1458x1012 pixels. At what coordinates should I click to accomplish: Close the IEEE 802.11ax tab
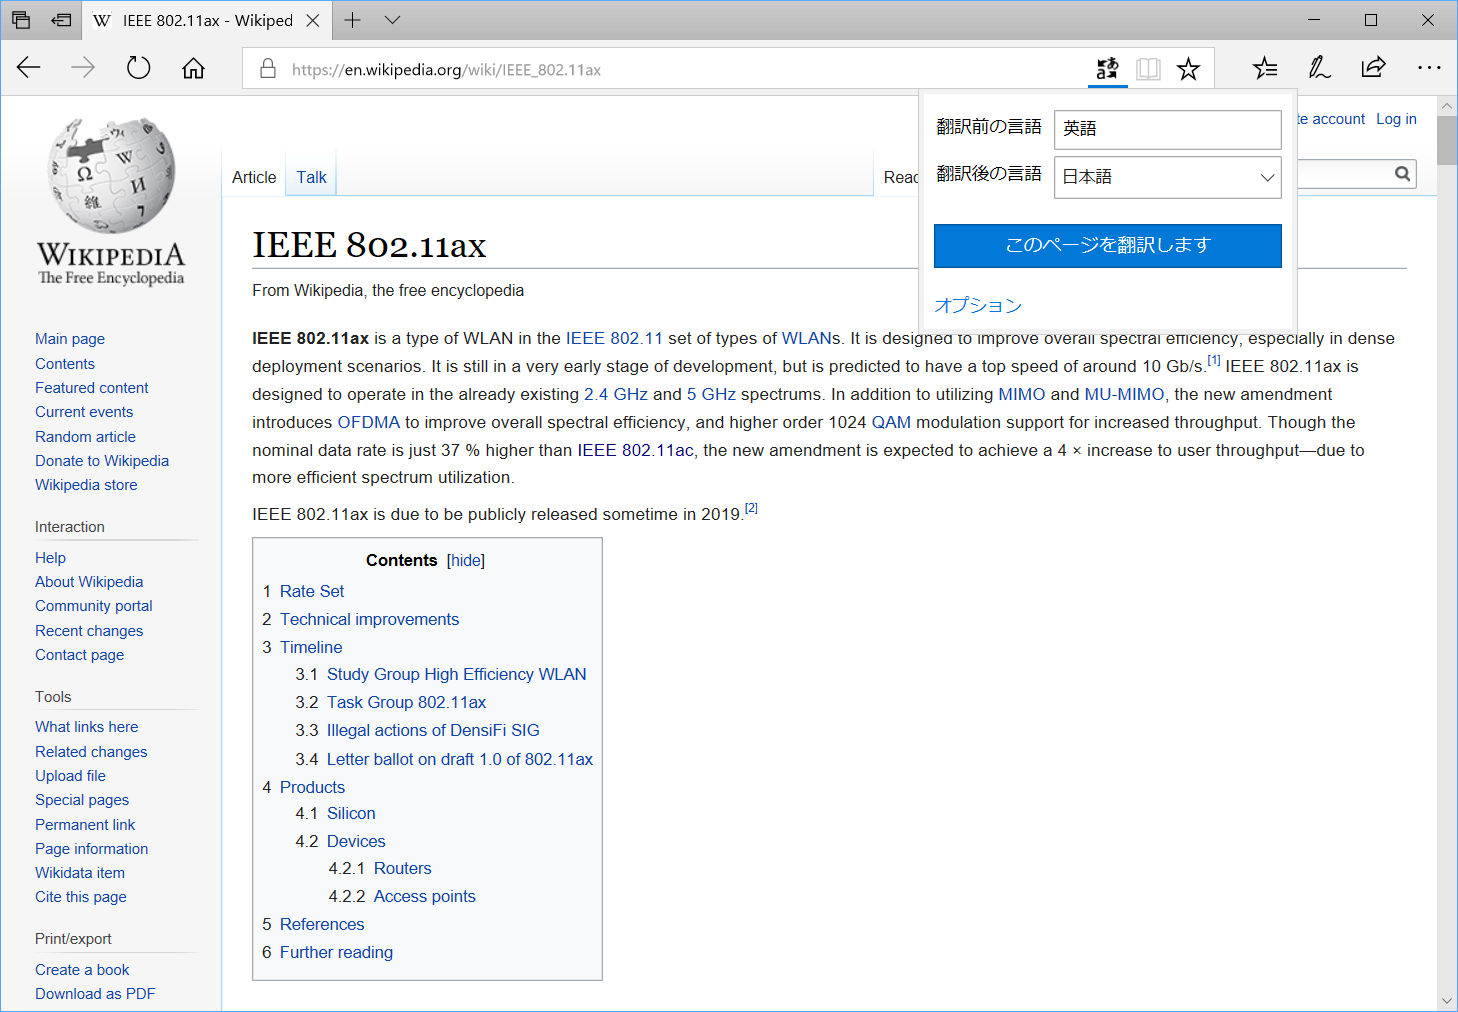click(x=313, y=20)
